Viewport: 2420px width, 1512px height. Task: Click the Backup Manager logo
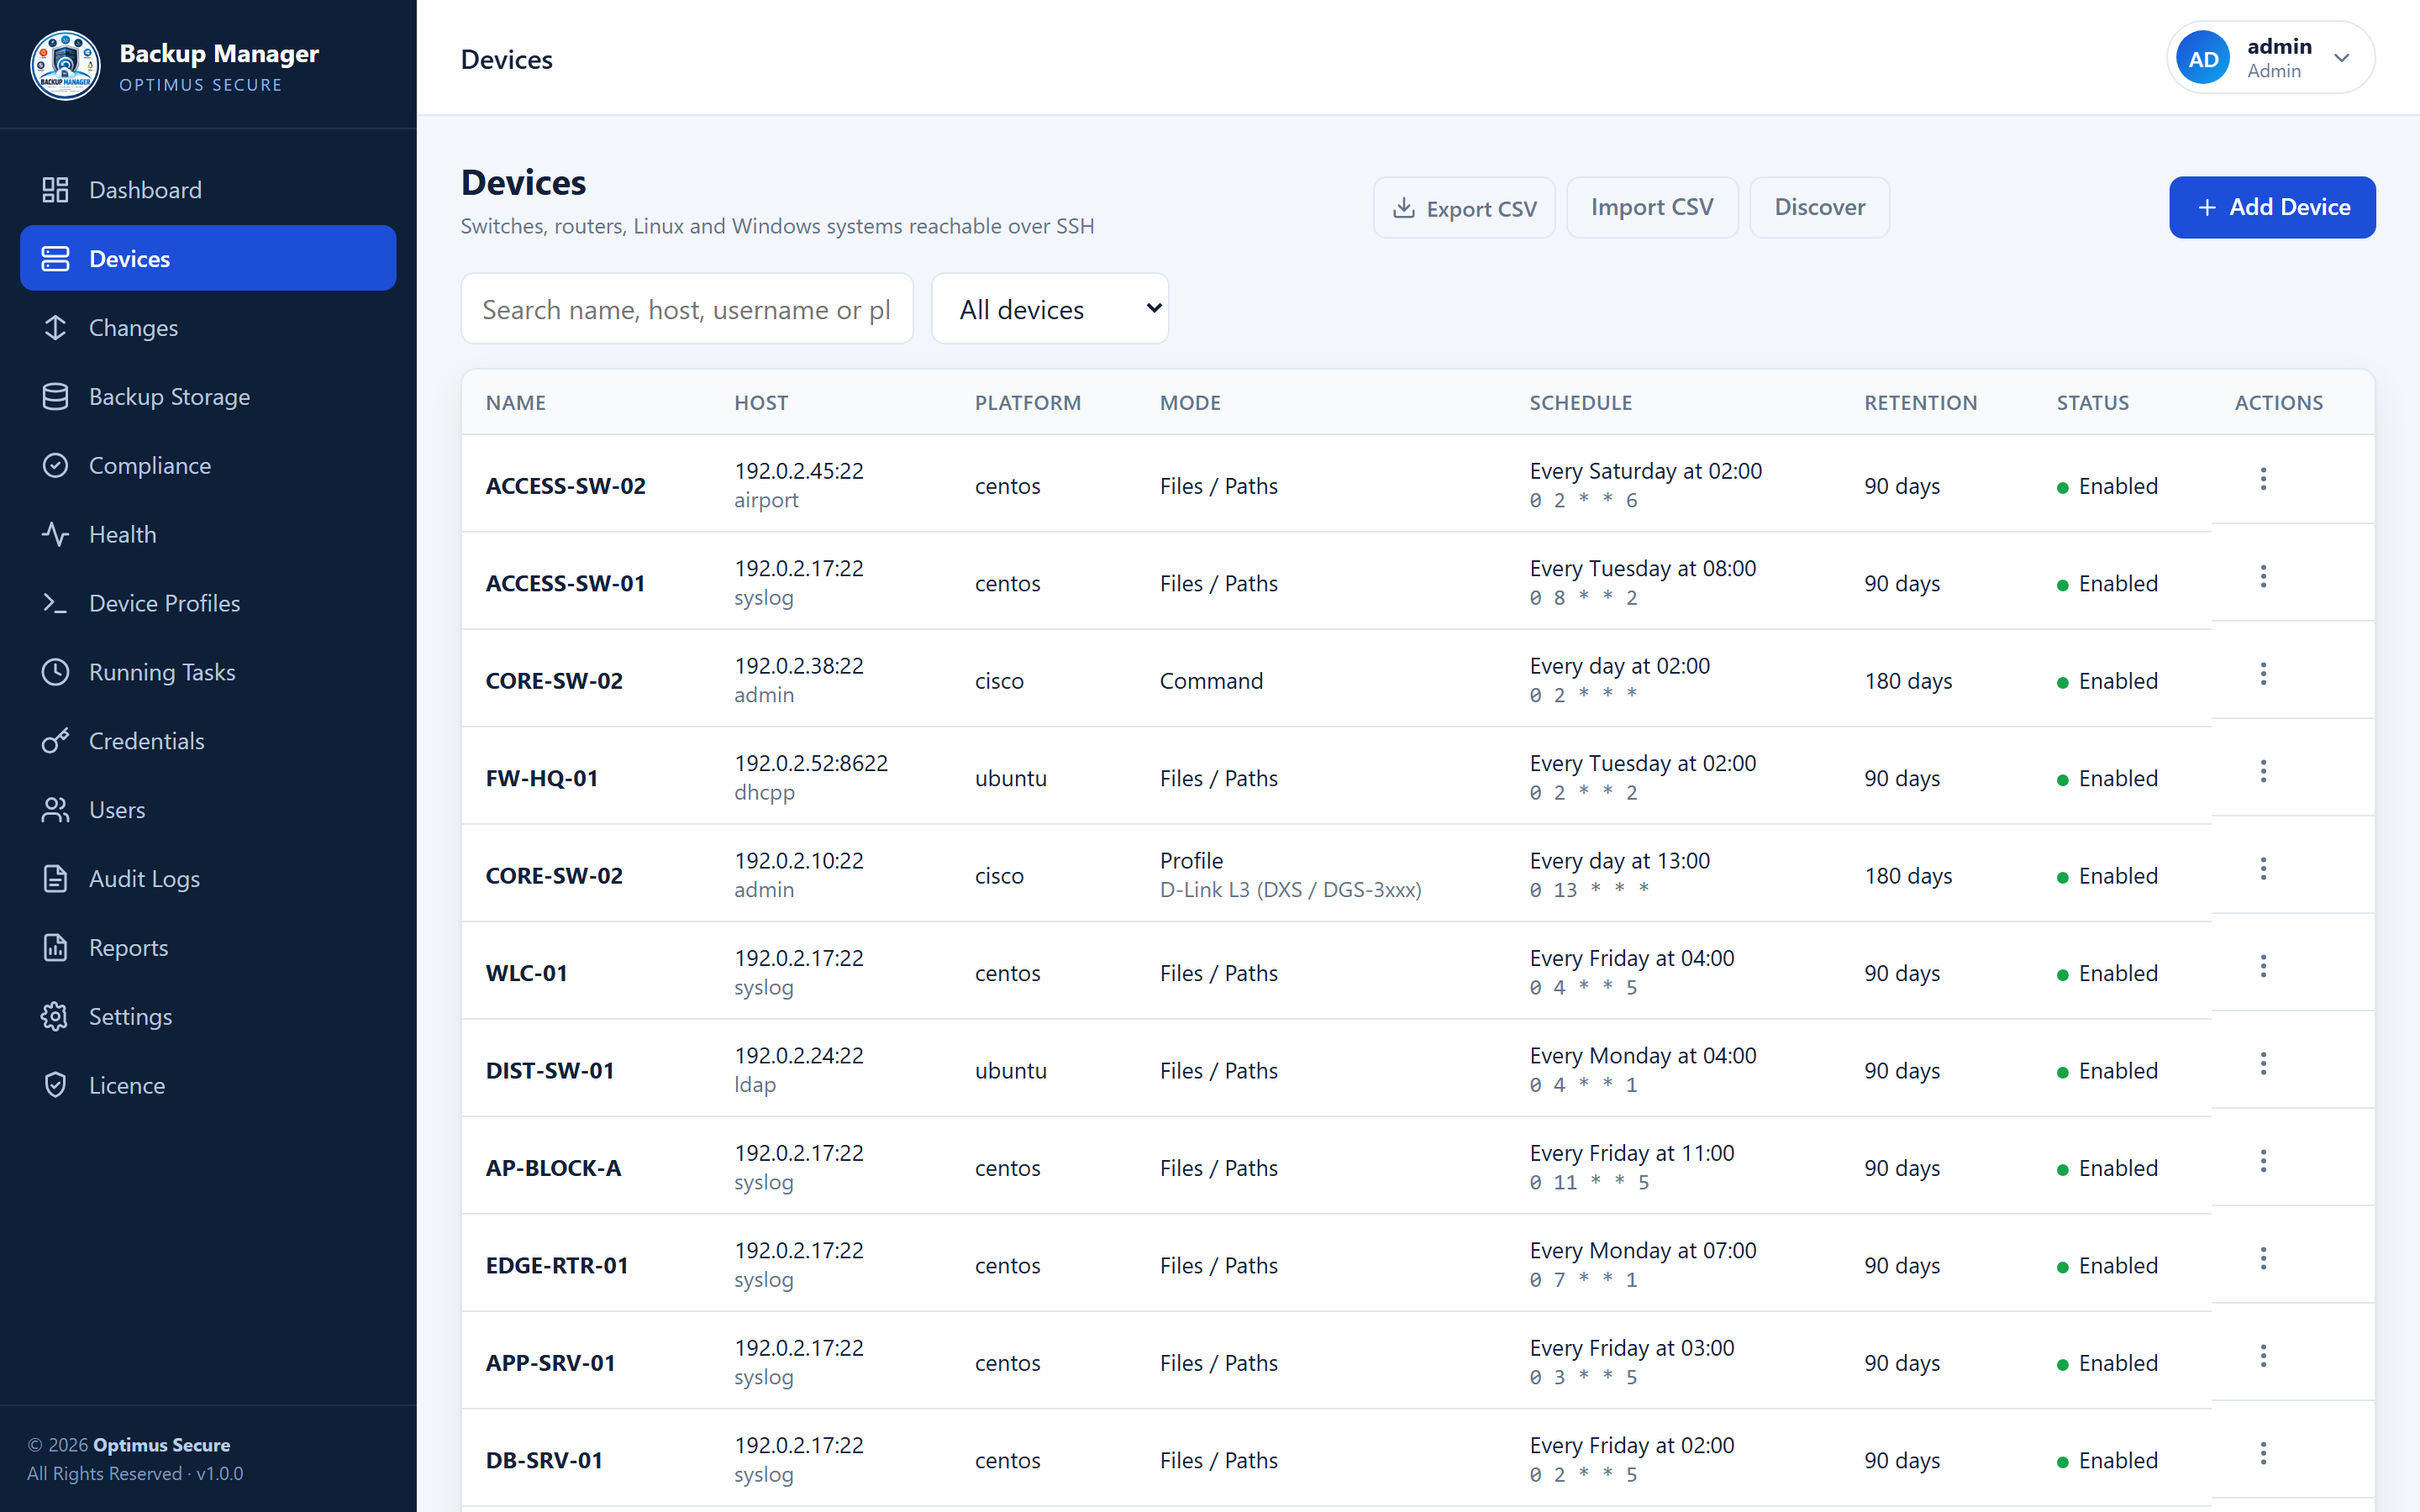(x=65, y=65)
